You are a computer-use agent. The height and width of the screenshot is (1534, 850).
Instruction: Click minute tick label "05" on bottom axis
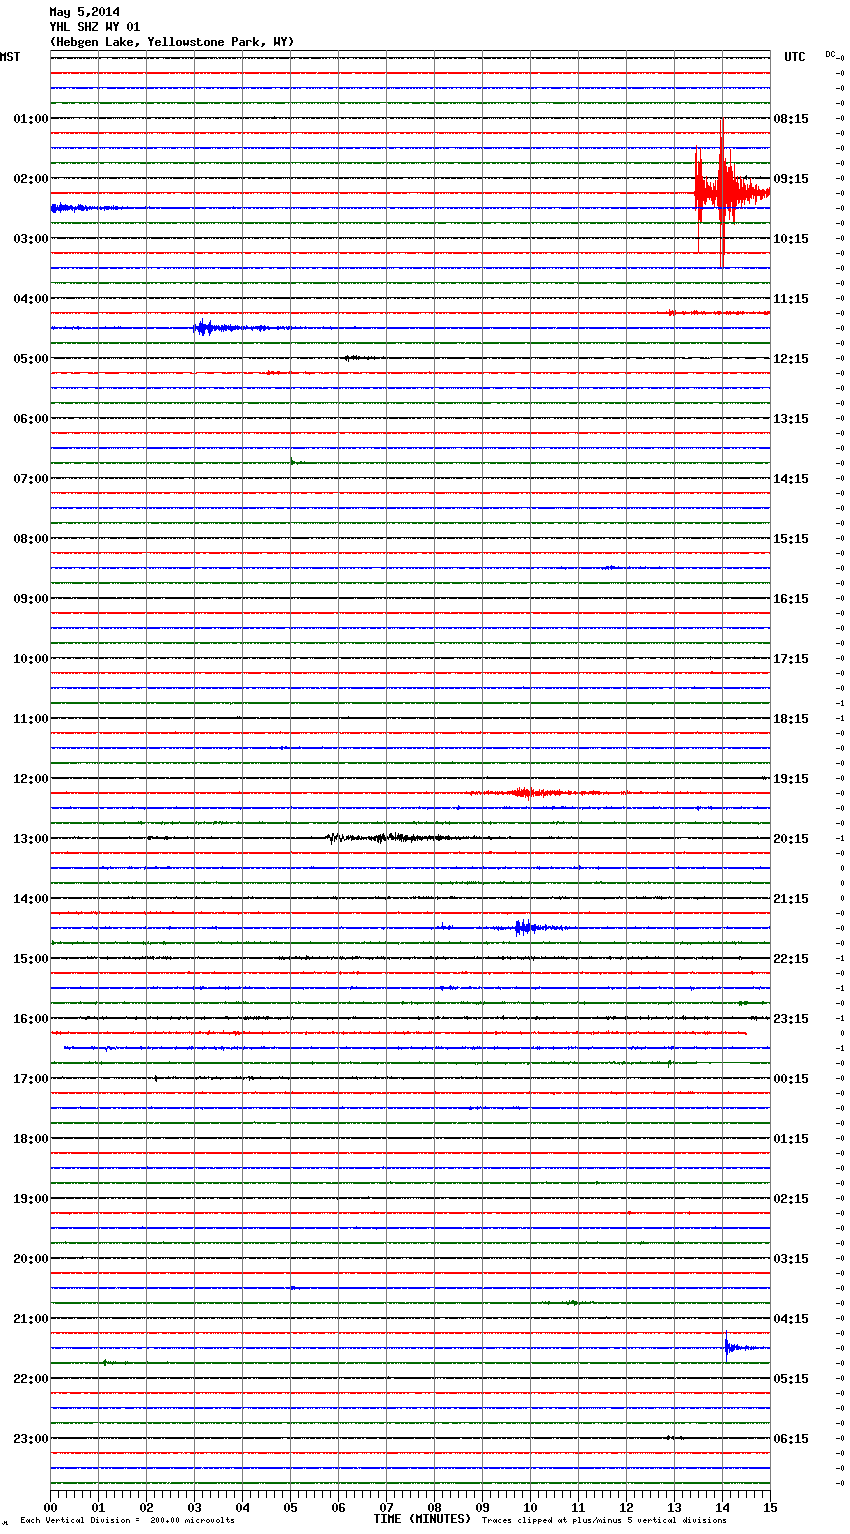[290, 1507]
